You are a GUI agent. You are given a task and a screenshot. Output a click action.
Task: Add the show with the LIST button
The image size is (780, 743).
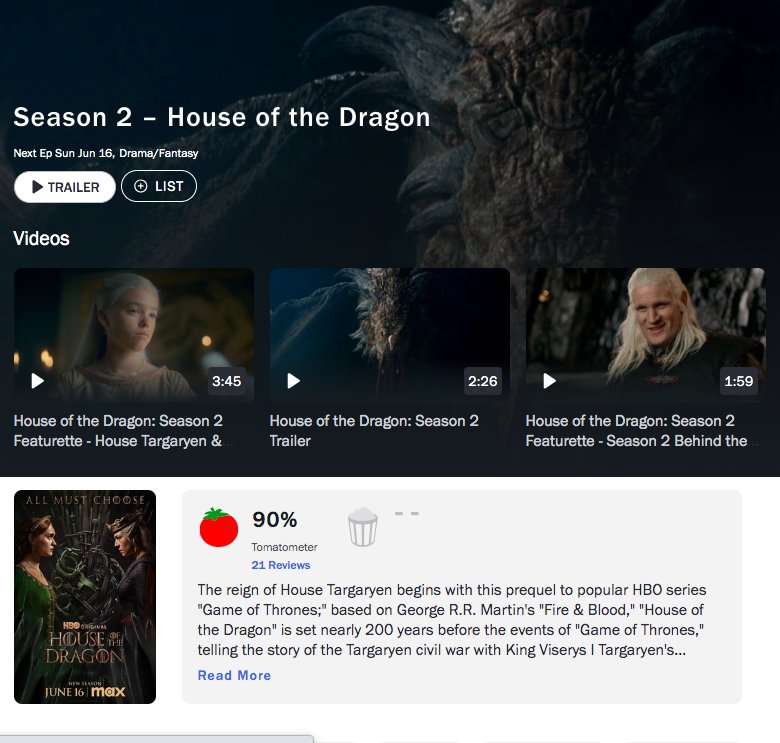click(159, 186)
